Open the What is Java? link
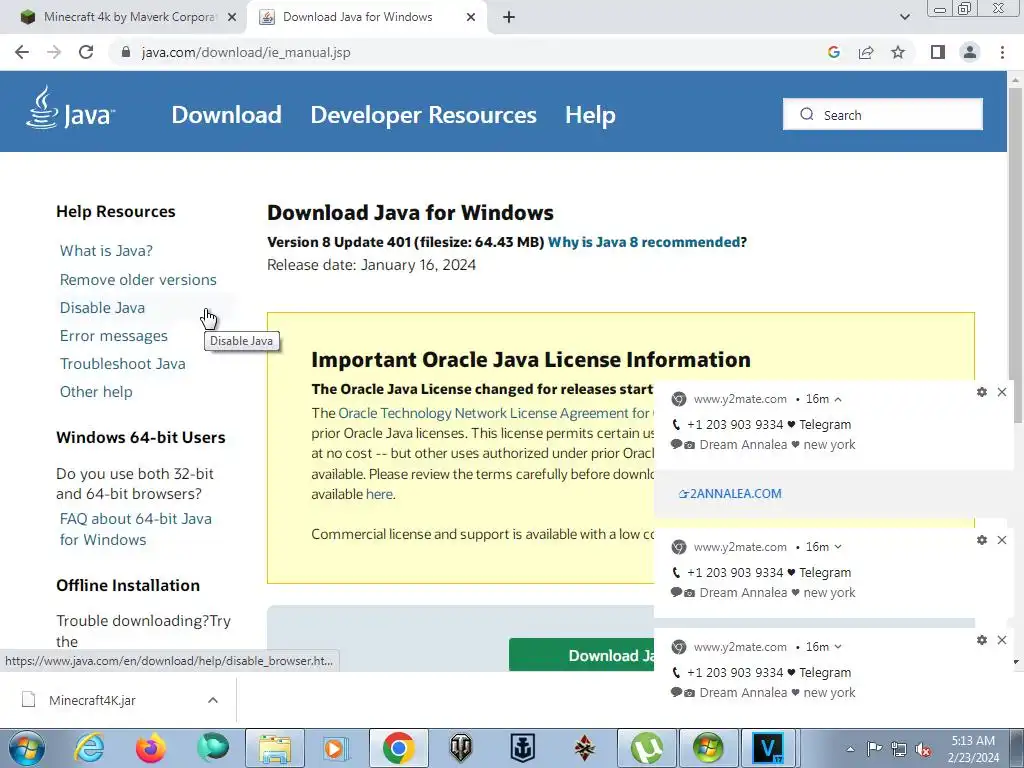 tap(106, 251)
